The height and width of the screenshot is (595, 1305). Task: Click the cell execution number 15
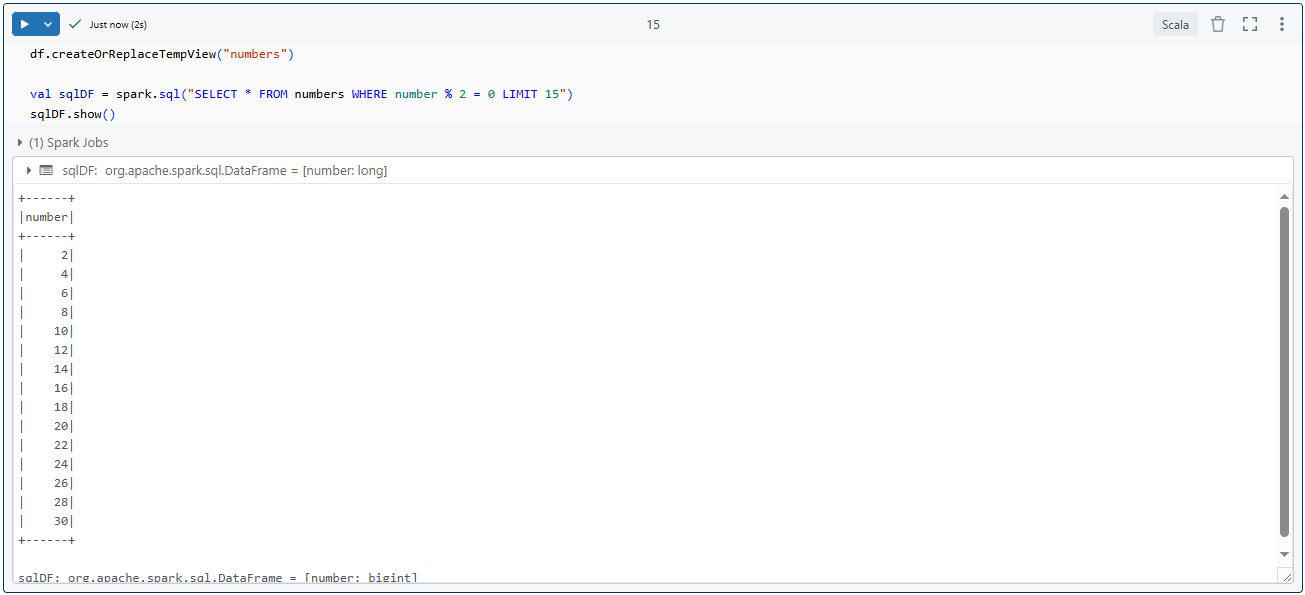[x=653, y=24]
